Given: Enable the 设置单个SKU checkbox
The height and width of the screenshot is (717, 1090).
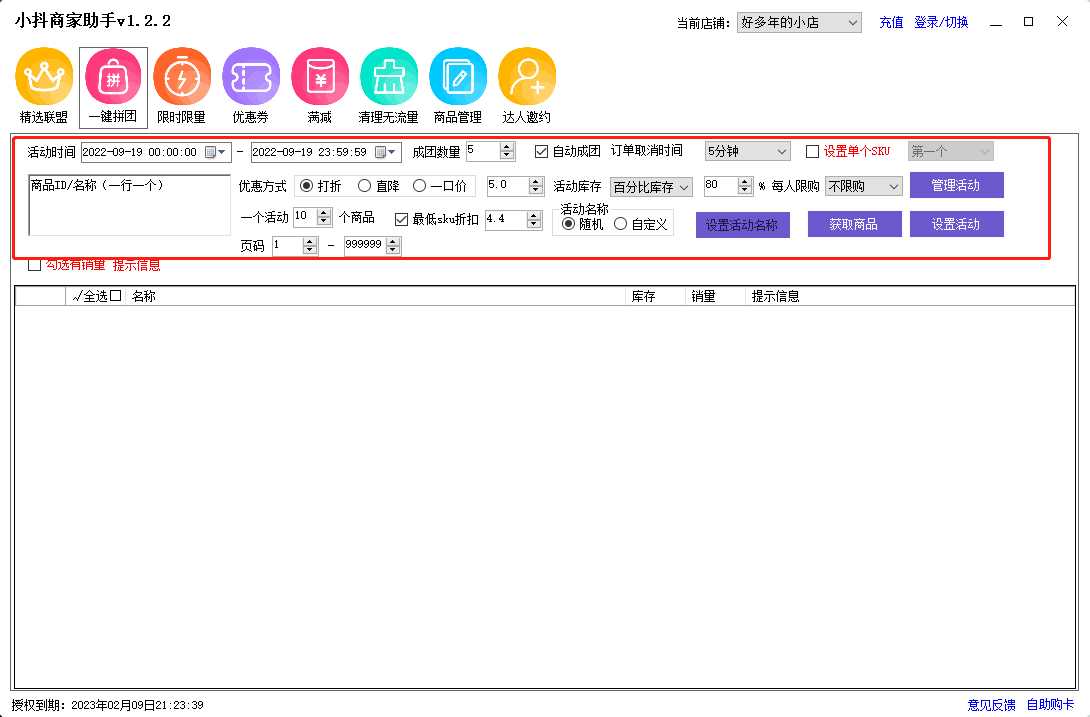Looking at the screenshot, I should point(812,152).
